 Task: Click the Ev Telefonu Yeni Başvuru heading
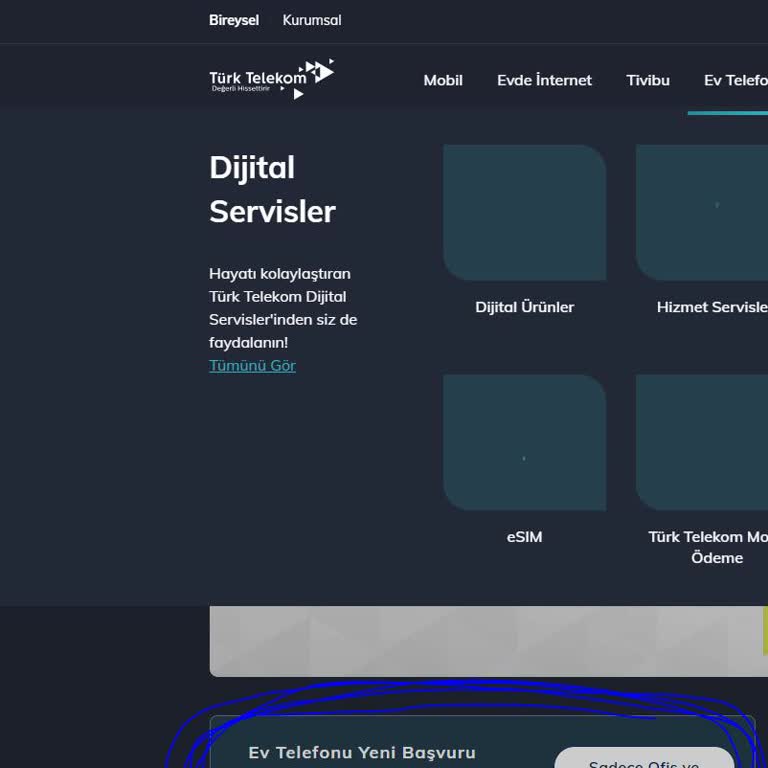pyautogui.click(x=362, y=752)
